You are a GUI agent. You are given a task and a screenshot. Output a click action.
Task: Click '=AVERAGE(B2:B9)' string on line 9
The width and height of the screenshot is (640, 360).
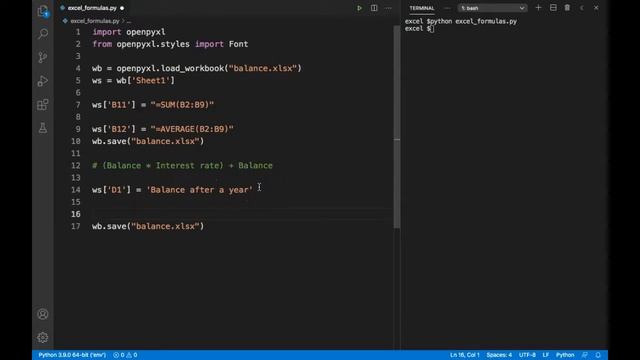click(x=192, y=129)
